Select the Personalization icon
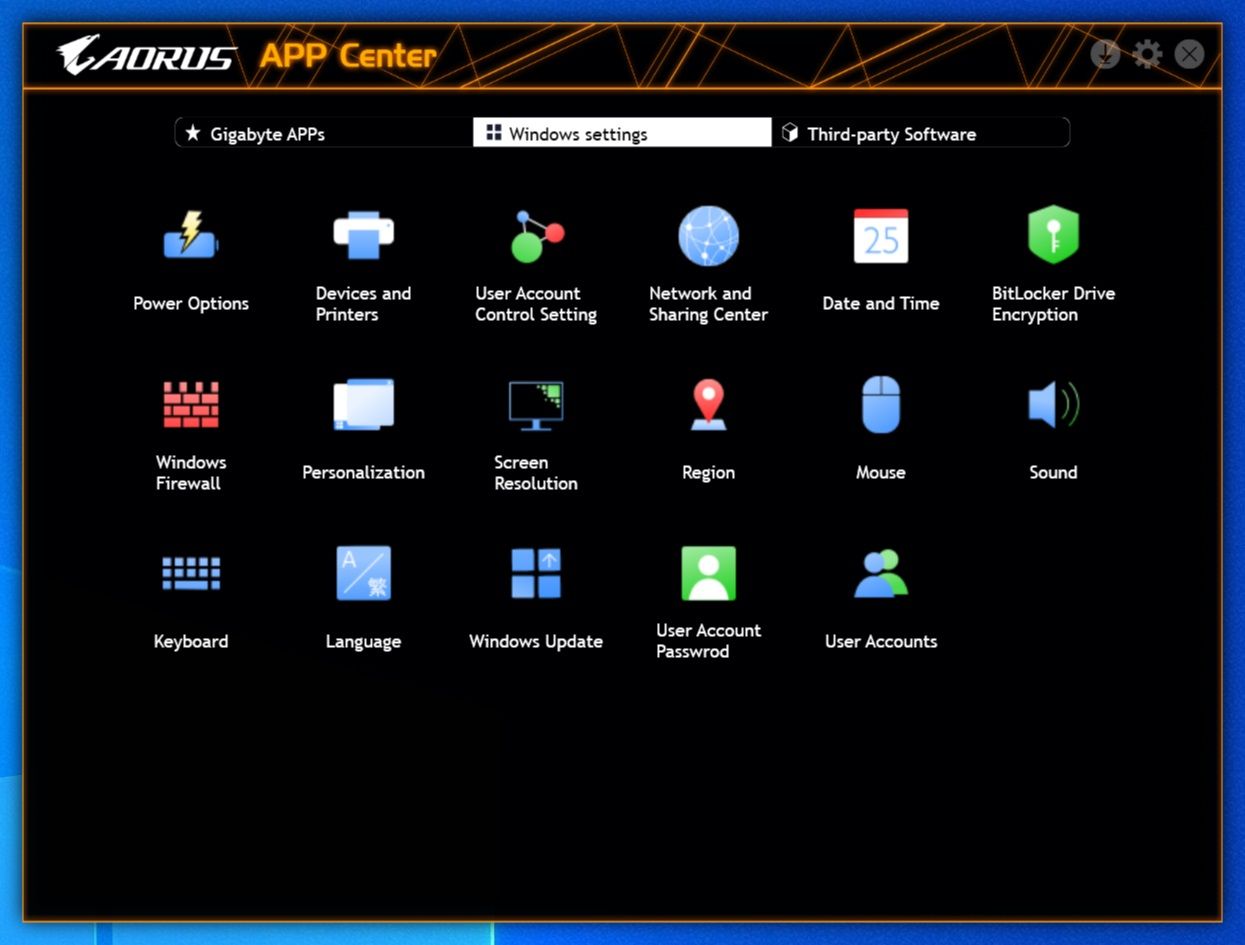This screenshot has height=945, width=1245. (x=363, y=404)
